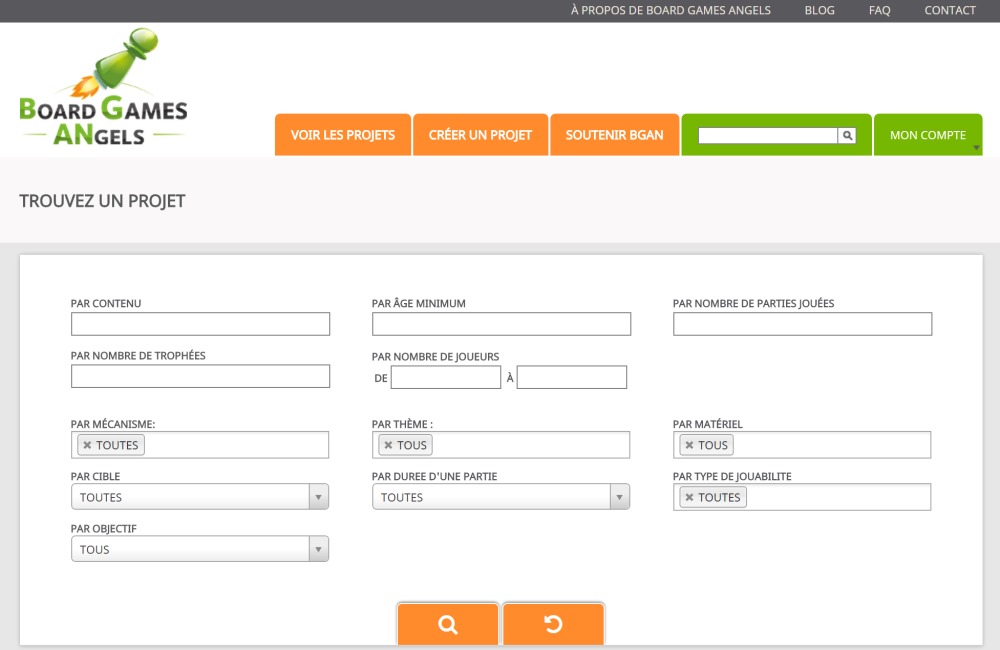Open the Blog link in top bar
The width and height of the screenshot is (1000, 650).
(x=819, y=11)
